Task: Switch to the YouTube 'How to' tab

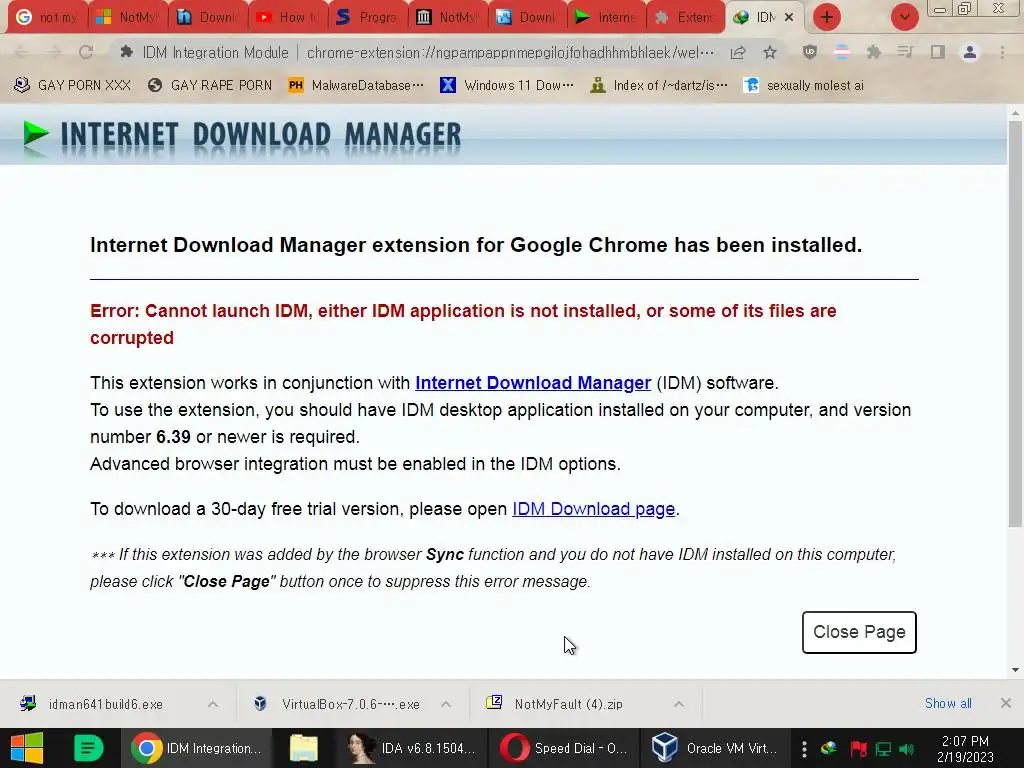Action: [287, 17]
